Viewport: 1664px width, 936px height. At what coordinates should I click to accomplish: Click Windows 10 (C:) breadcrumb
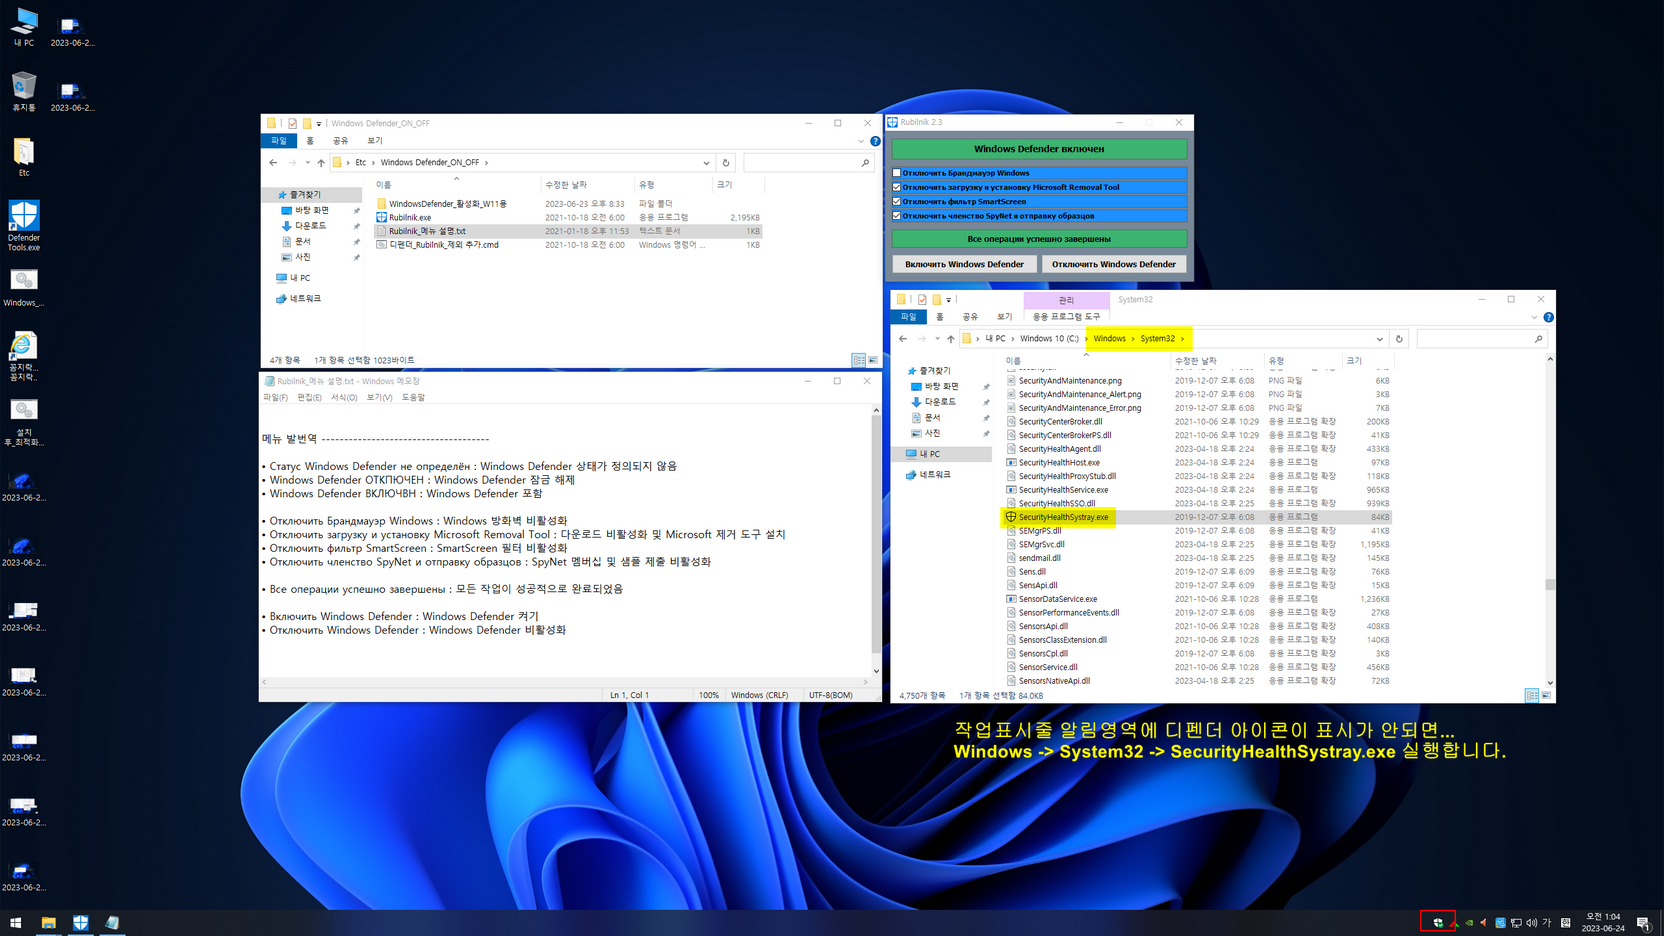click(1049, 339)
